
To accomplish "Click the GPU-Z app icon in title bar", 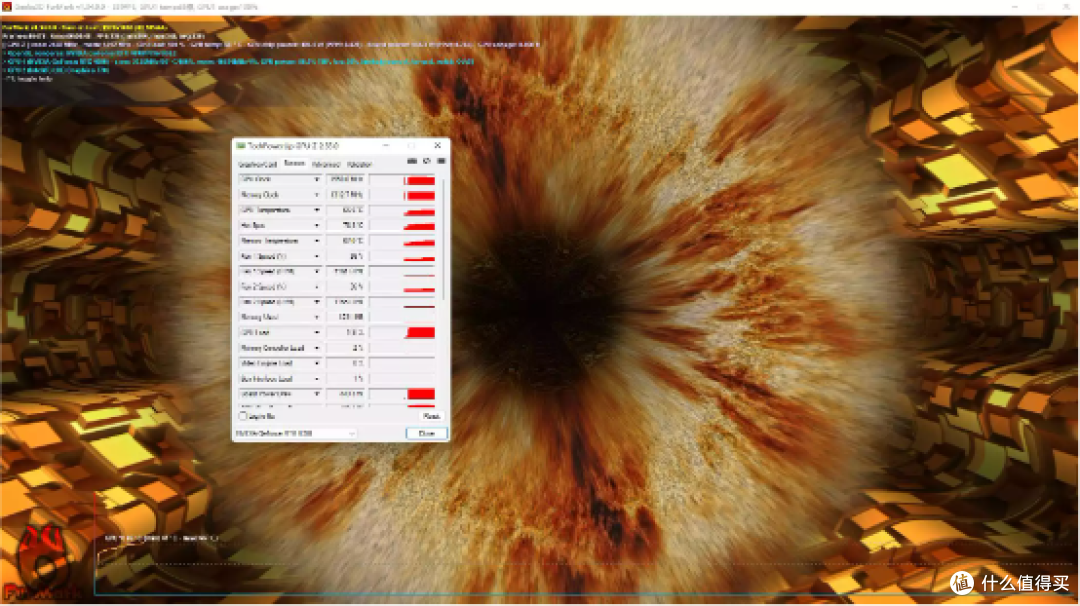I will 240,146.
